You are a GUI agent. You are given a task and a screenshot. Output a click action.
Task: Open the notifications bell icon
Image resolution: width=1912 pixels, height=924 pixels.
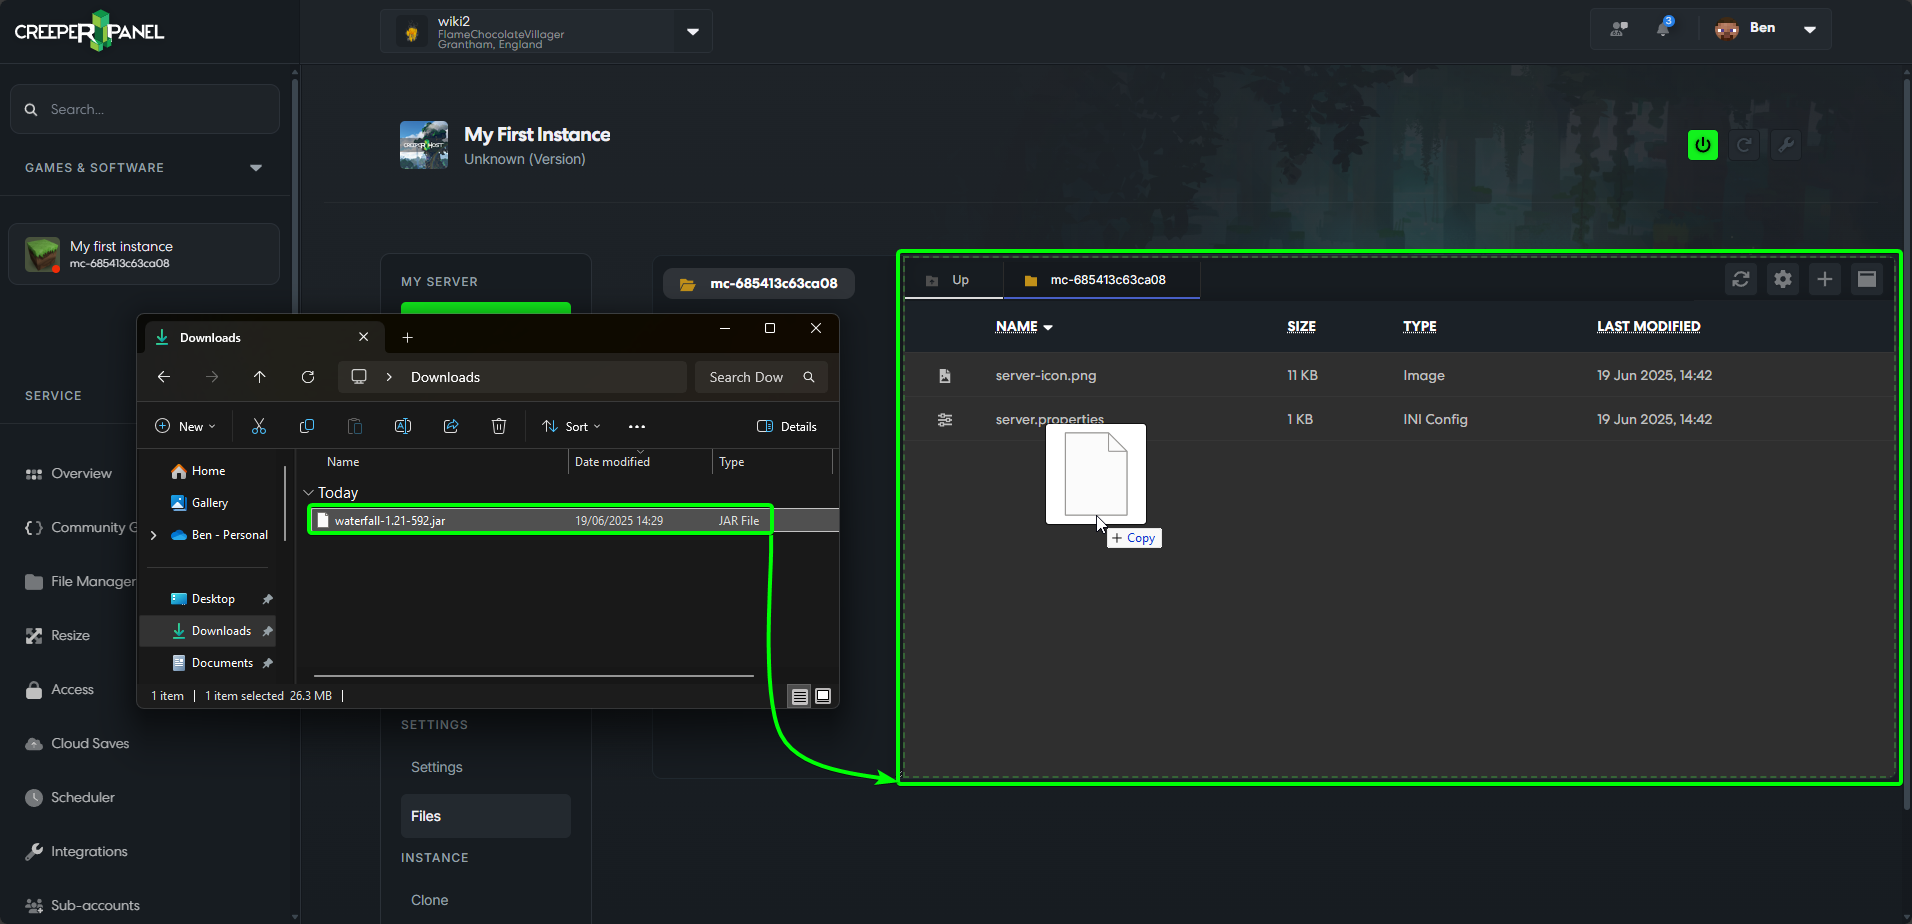coord(1663,28)
